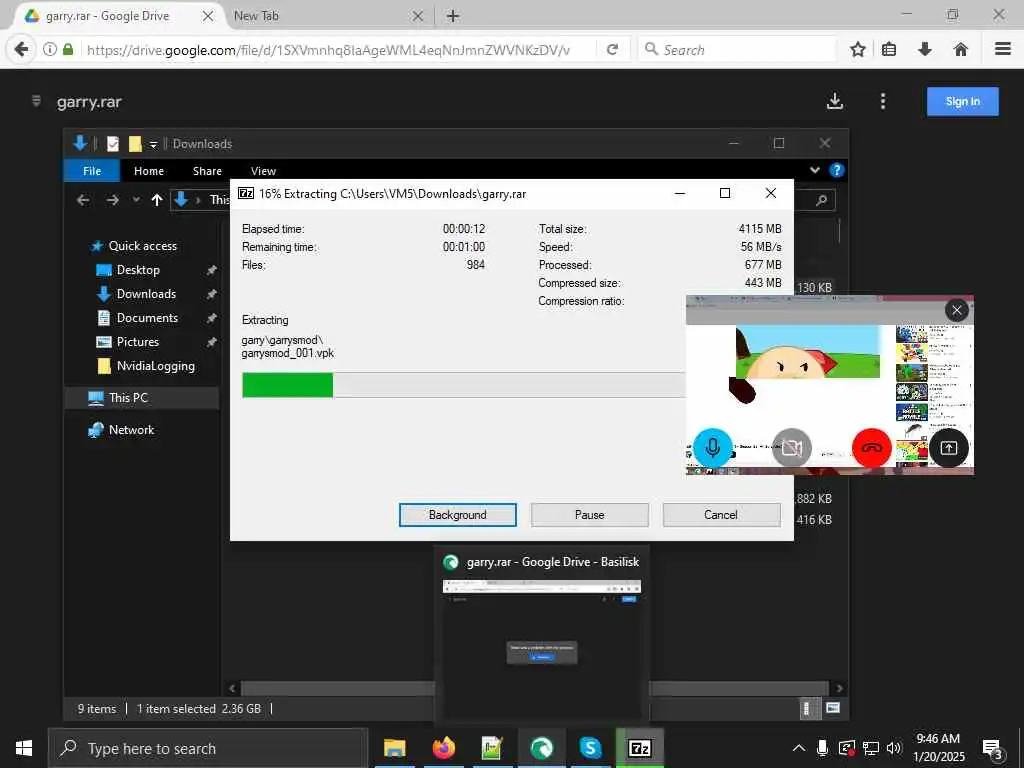Open Documents in the navigation pane
Screen dimensions: 1024x768
147,318
